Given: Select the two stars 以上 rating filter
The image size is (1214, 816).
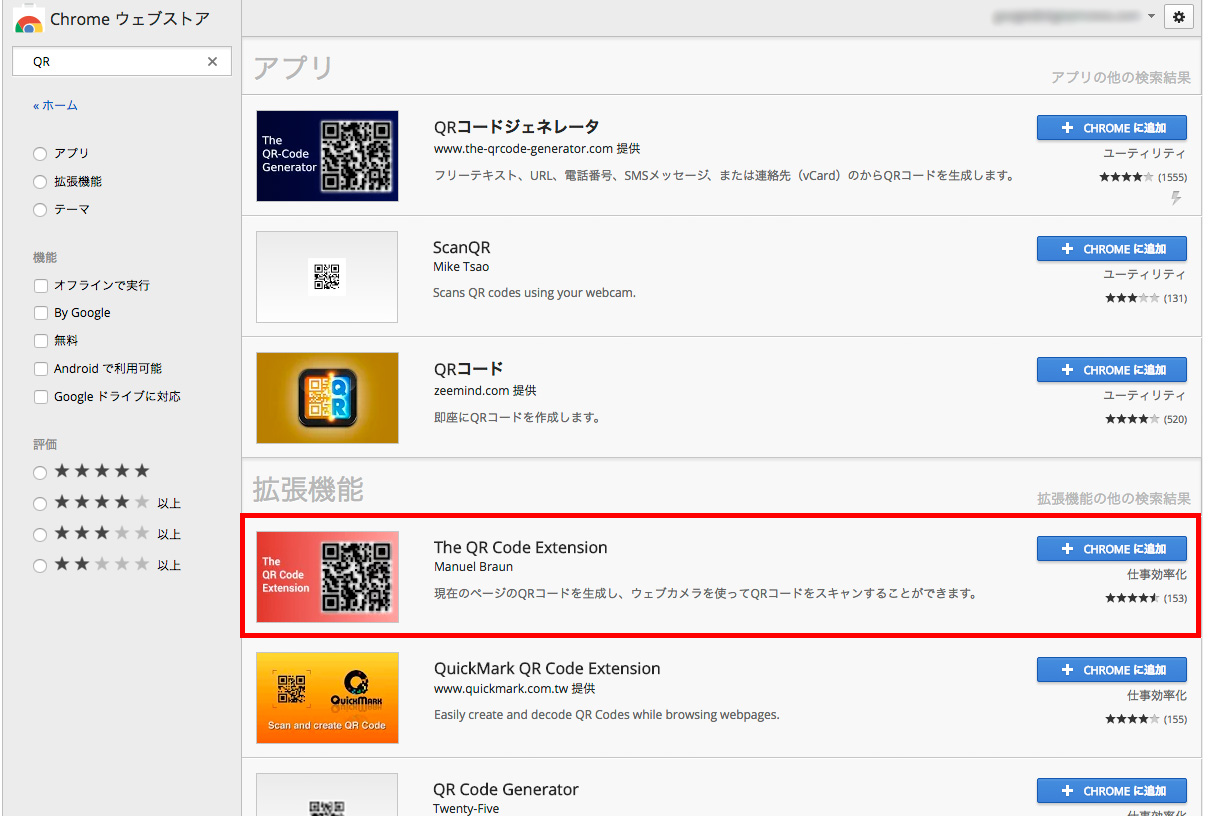Looking at the screenshot, I should (40, 565).
